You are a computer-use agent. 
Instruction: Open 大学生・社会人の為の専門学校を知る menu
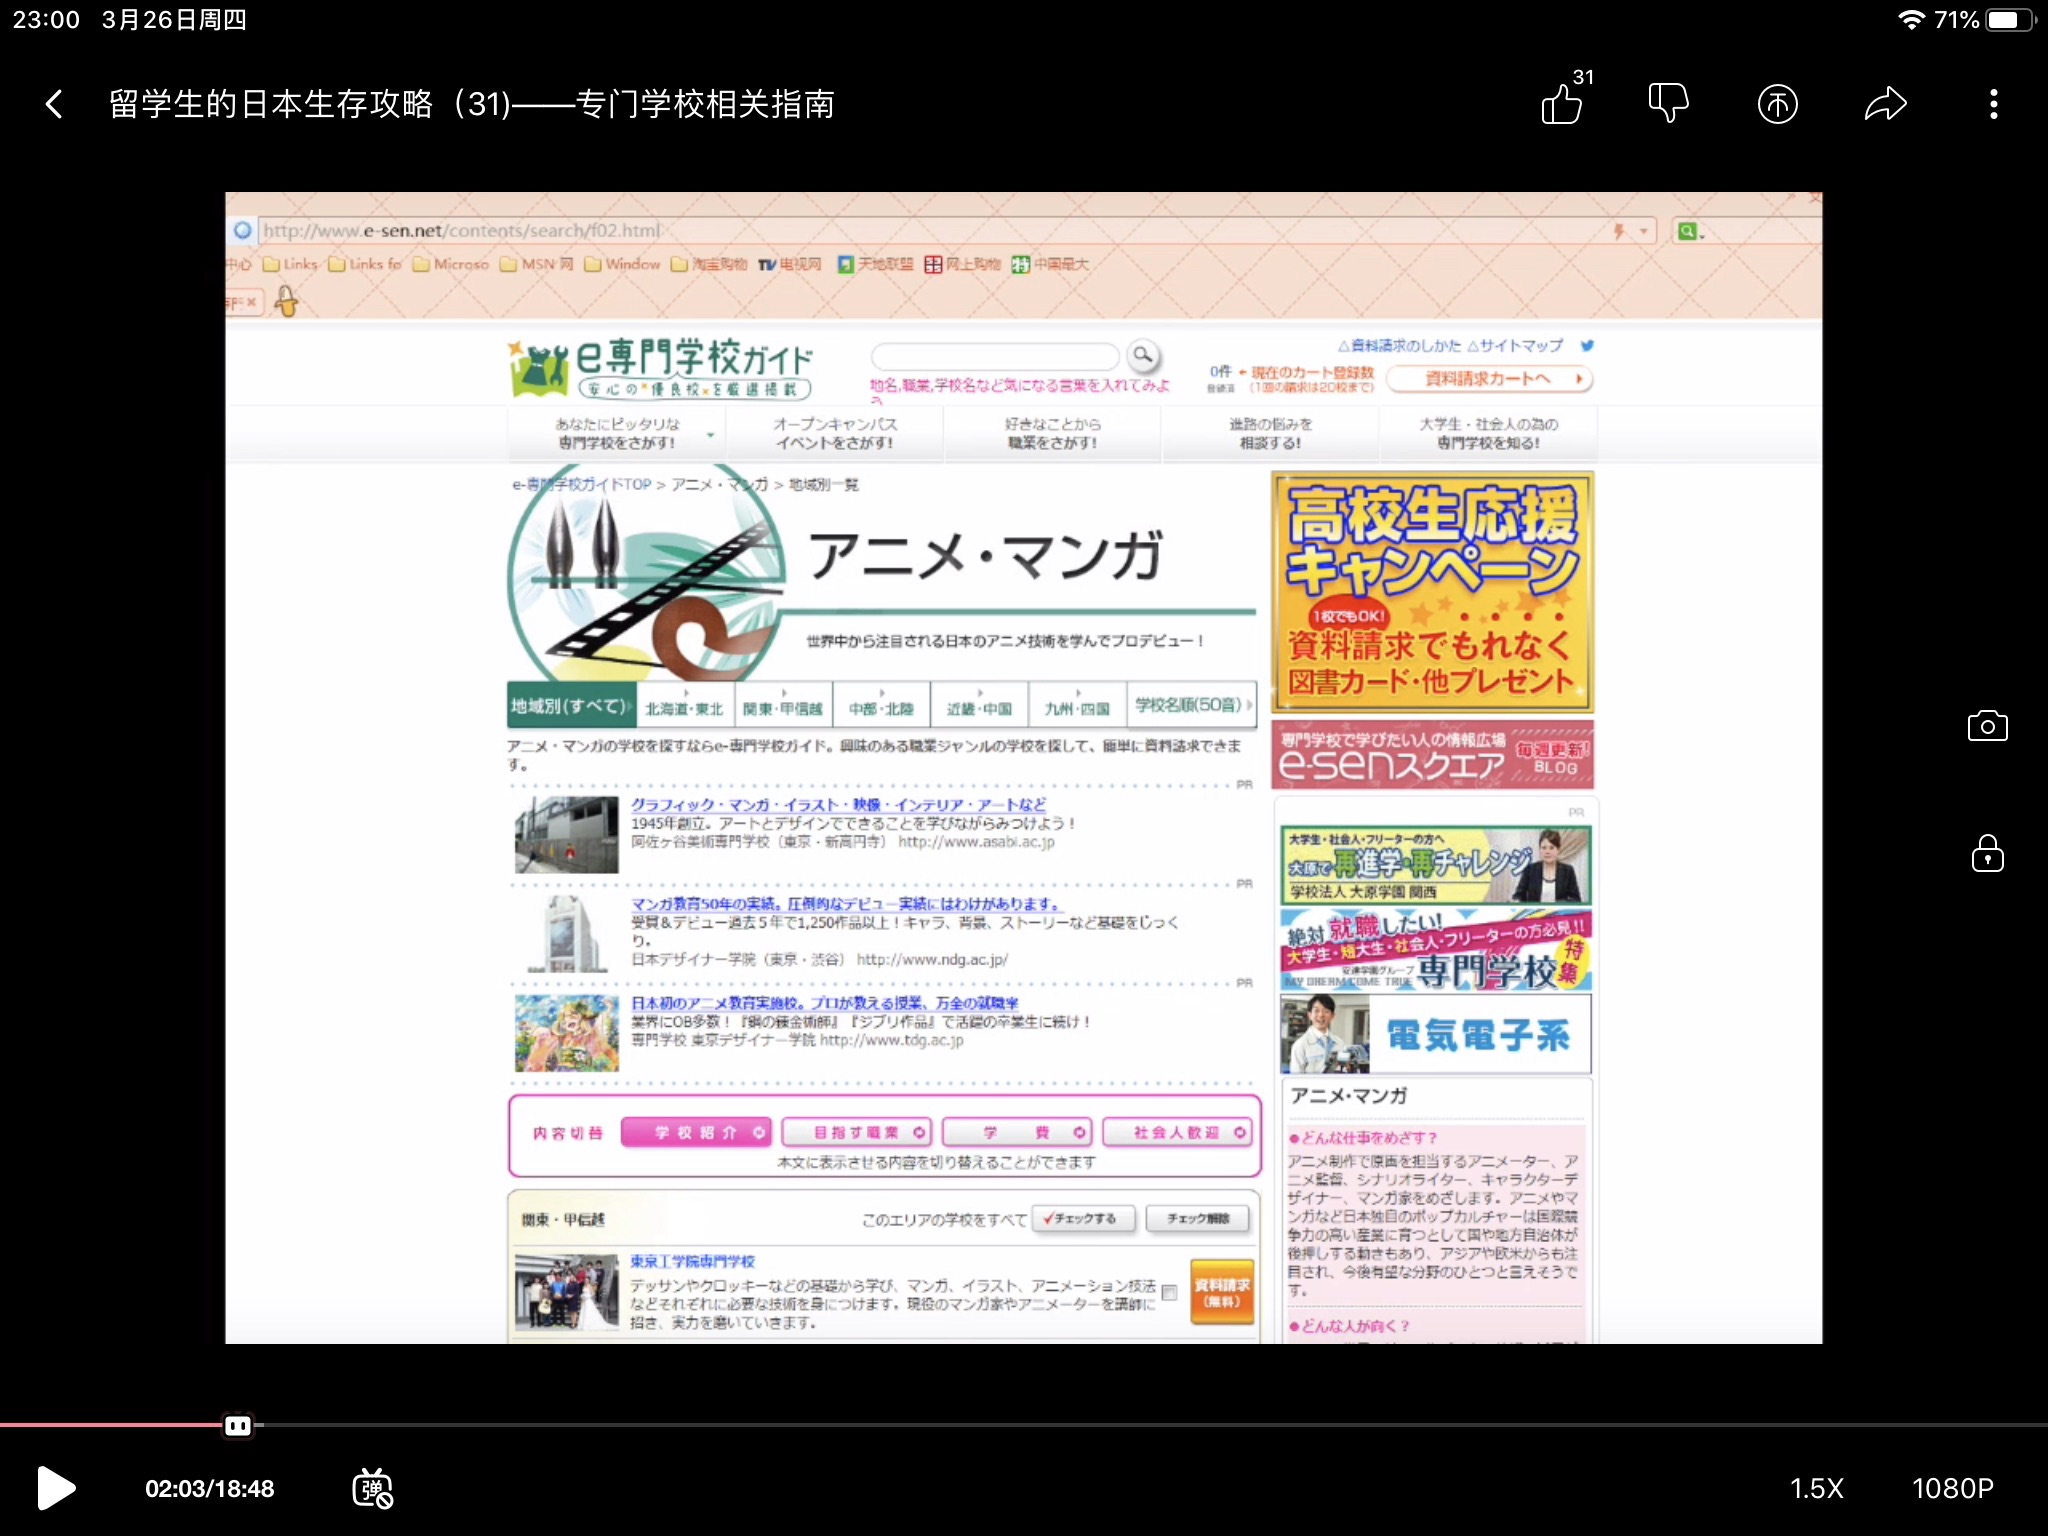(x=1488, y=433)
